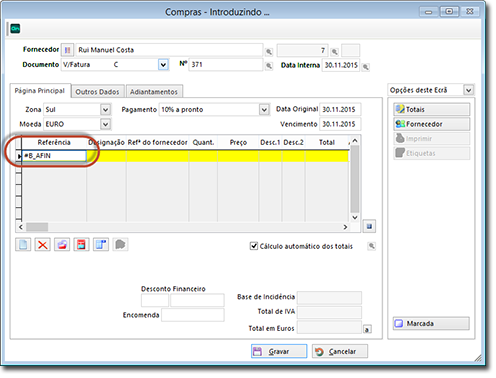
Task: Click the green On icon in toolbar
Action: pyautogui.click(x=15, y=29)
